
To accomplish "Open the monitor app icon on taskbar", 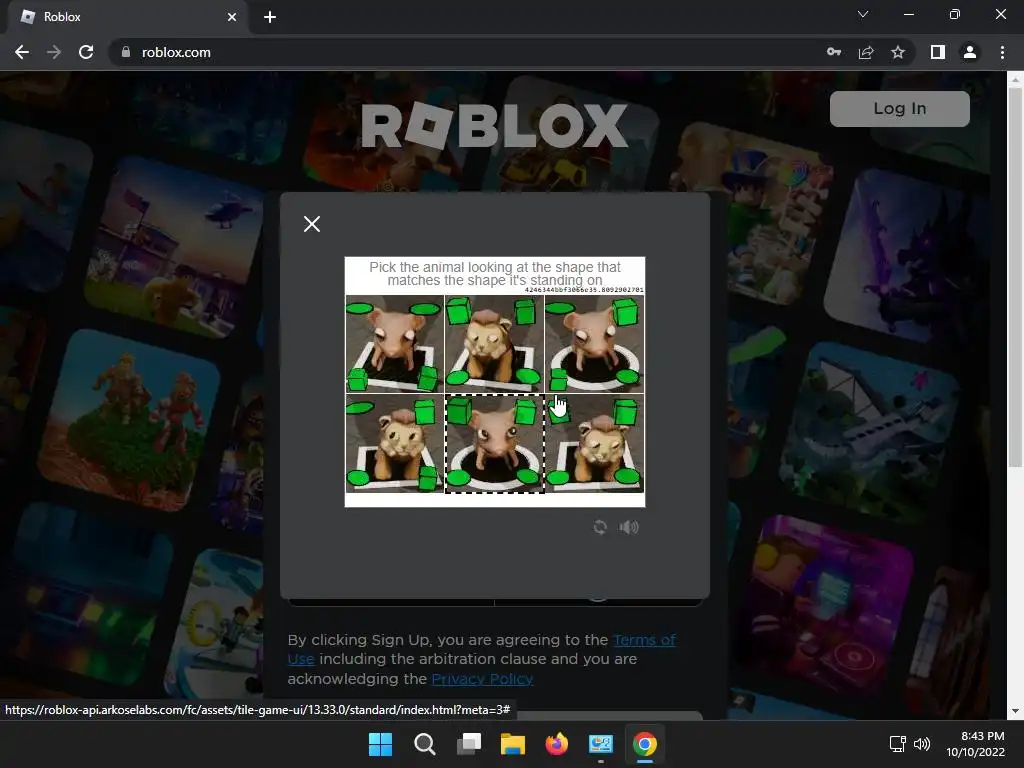I will point(601,744).
